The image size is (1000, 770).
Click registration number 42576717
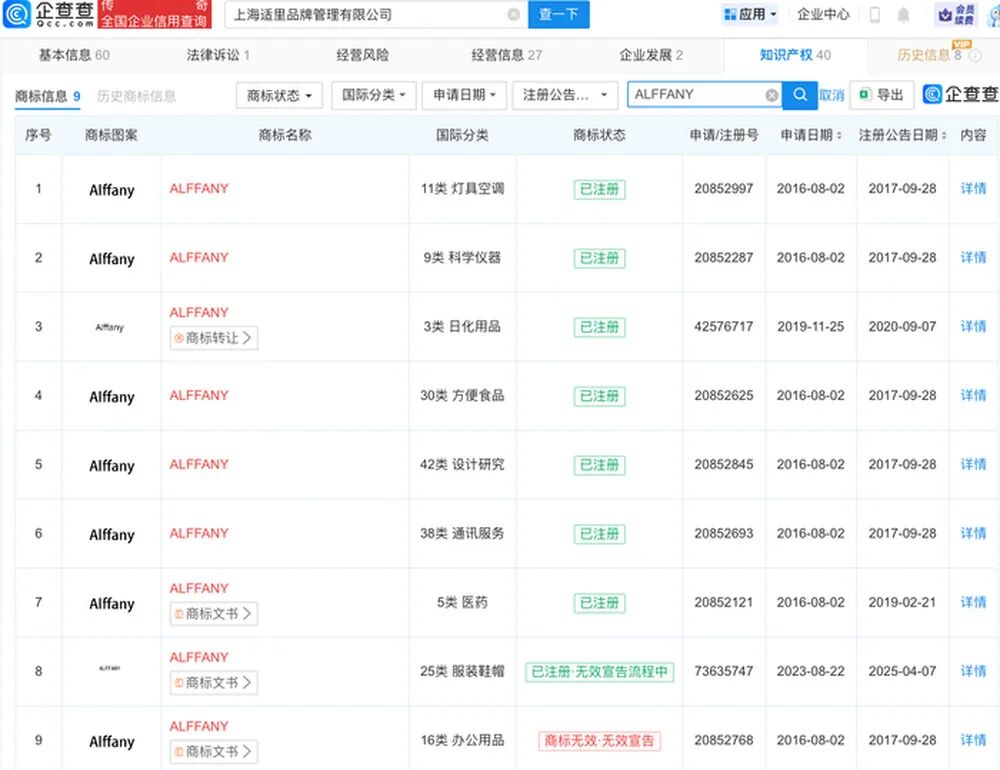724,327
